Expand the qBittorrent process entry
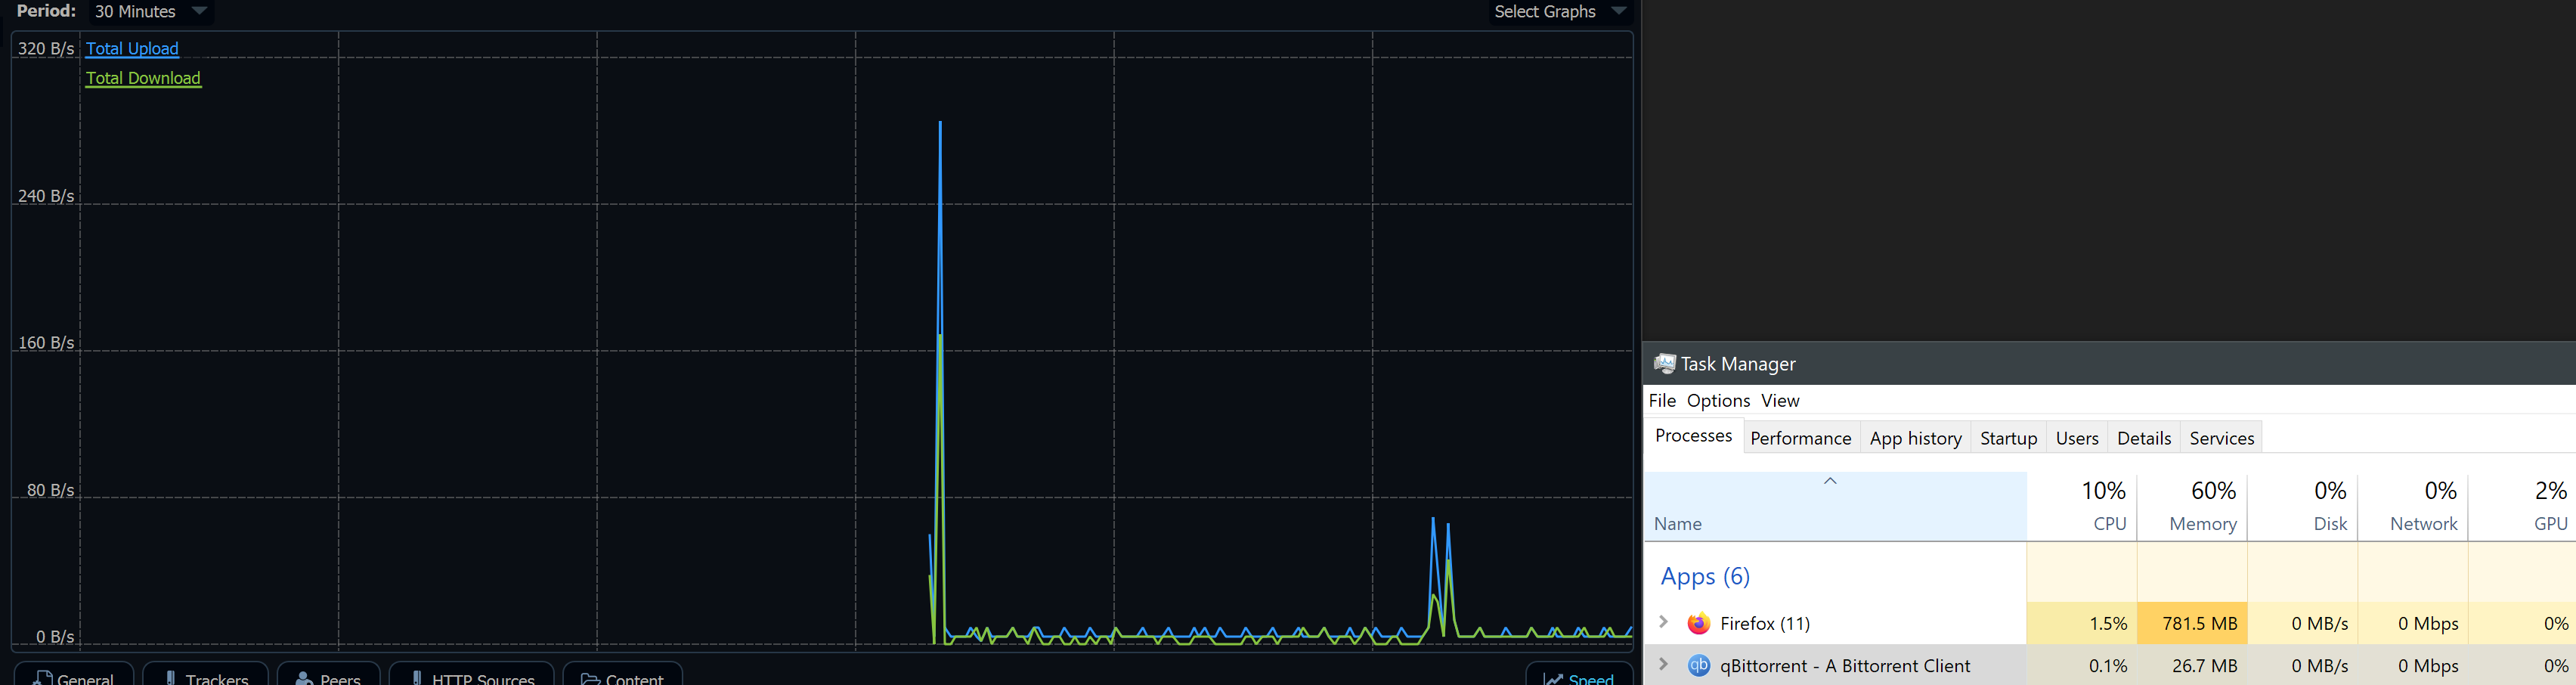The width and height of the screenshot is (2576, 685). coord(1664,664)
